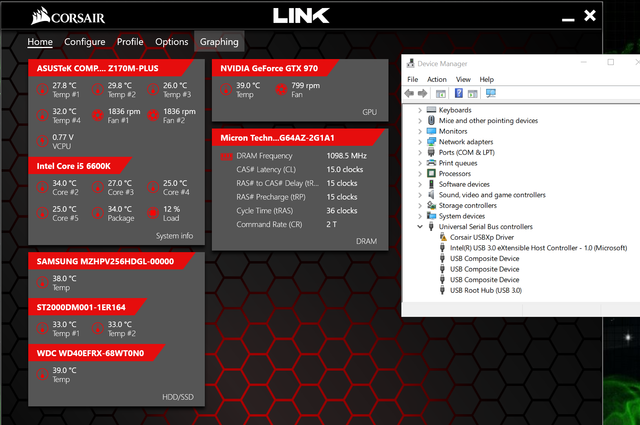Select the Graphing tab

pos(219,42)
